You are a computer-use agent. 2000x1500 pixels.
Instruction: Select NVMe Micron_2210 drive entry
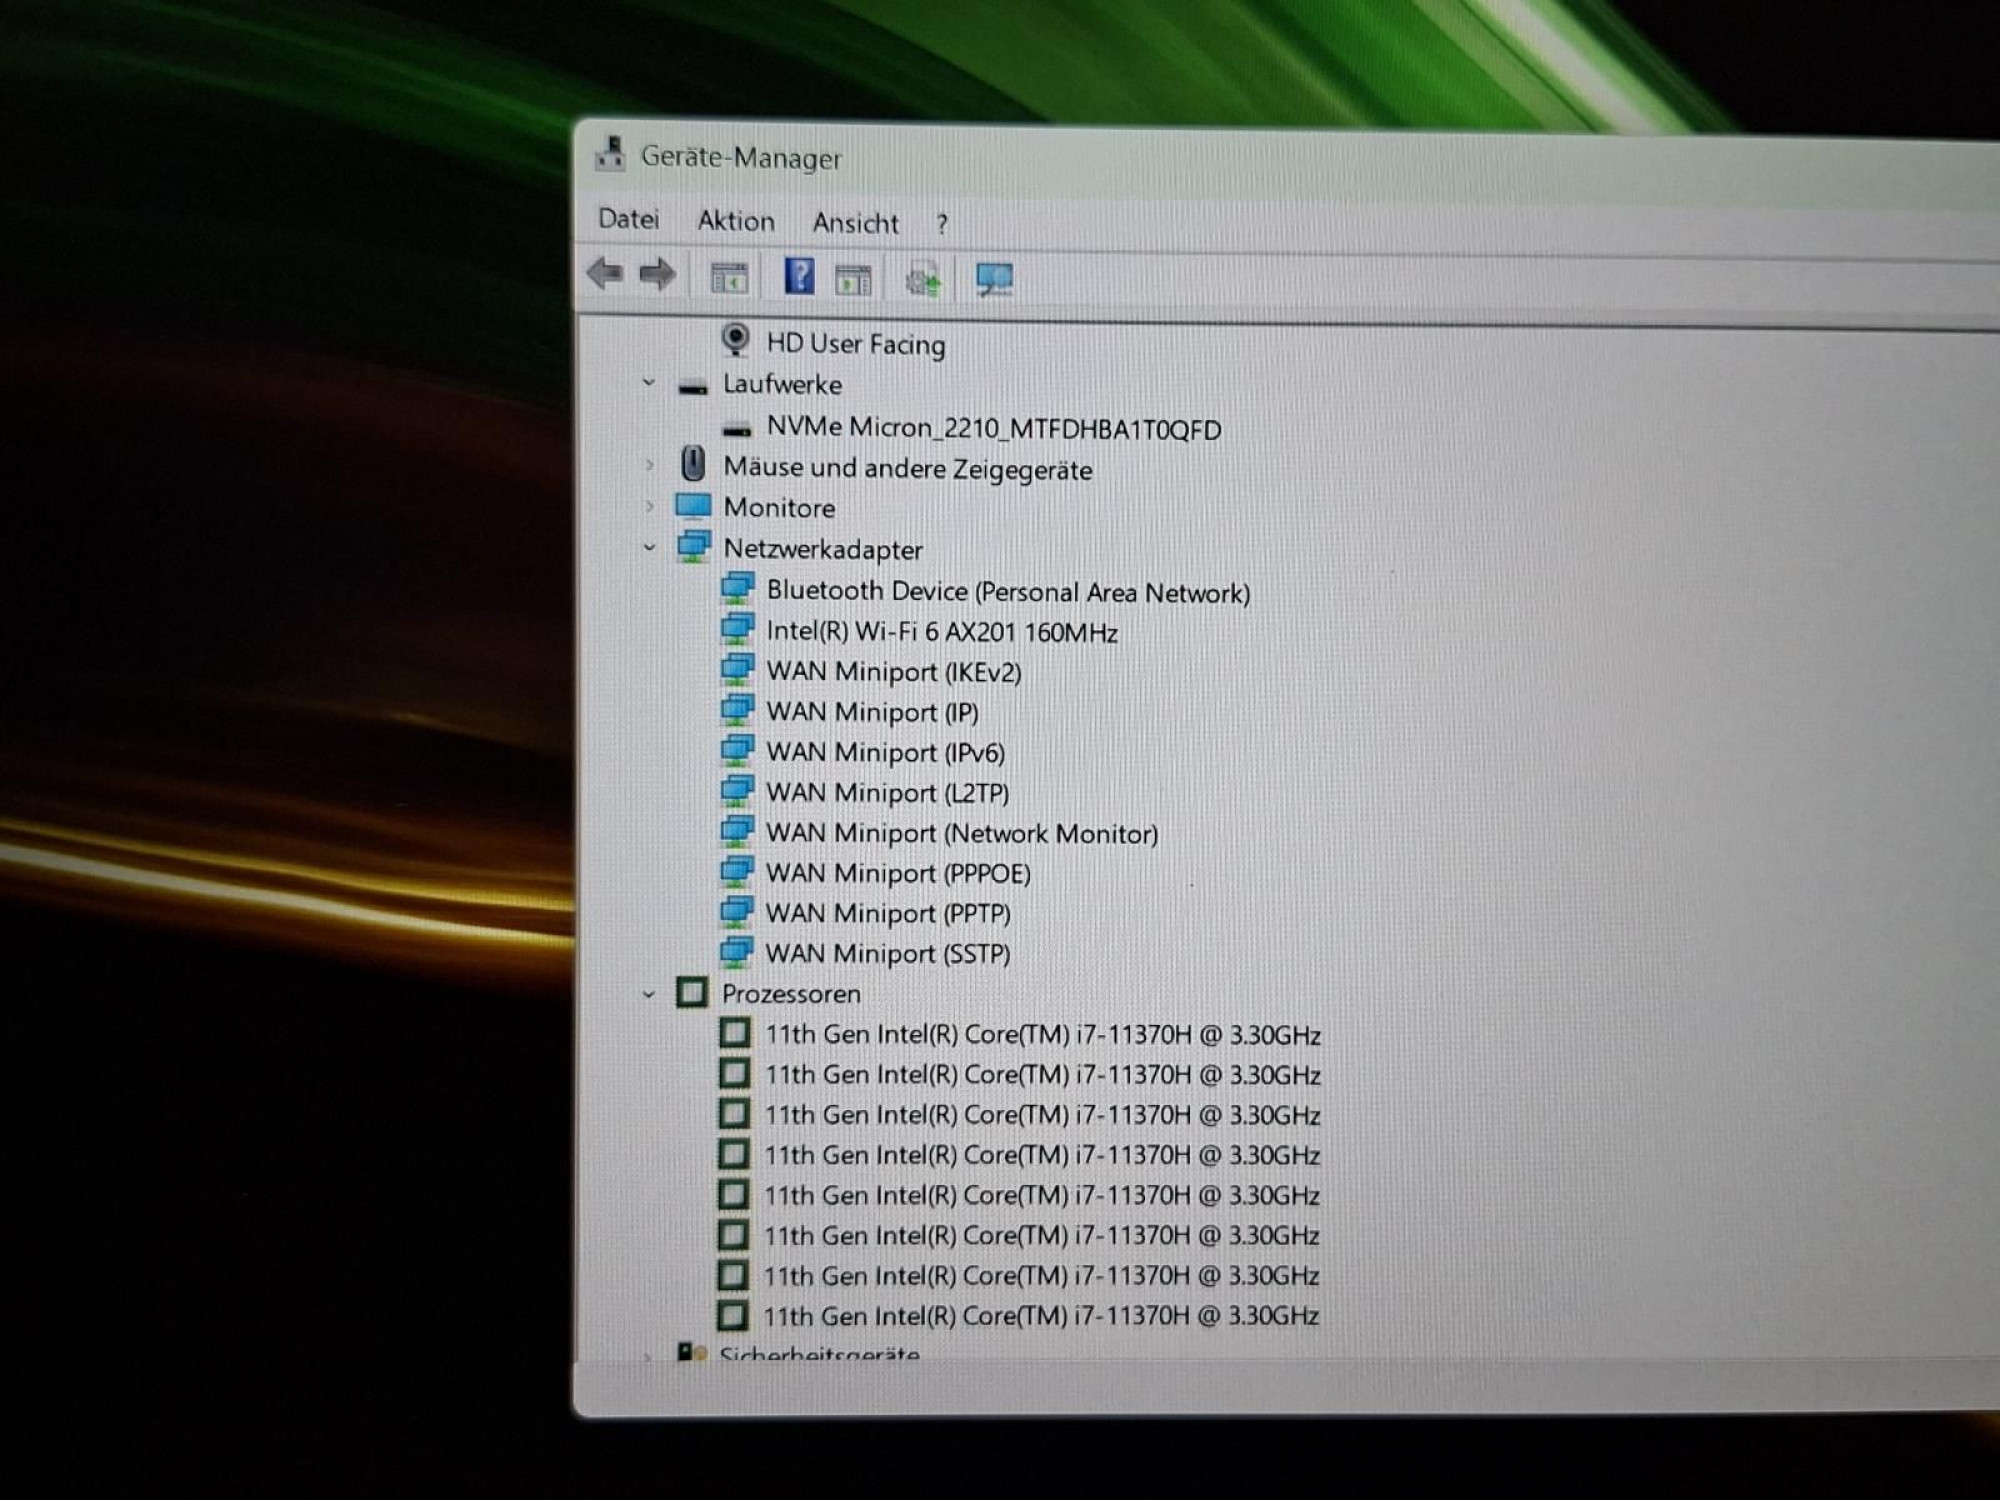click(x=994, y=429)
